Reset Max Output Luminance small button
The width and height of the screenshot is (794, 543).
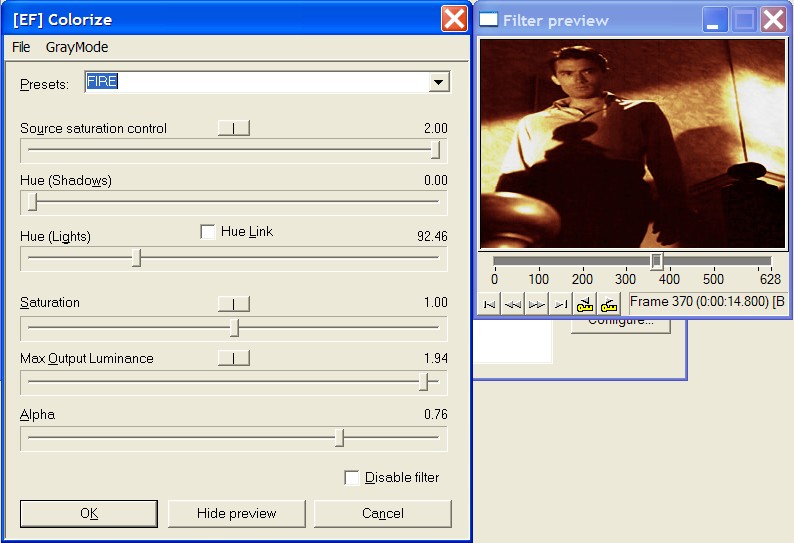click(233, 358)
